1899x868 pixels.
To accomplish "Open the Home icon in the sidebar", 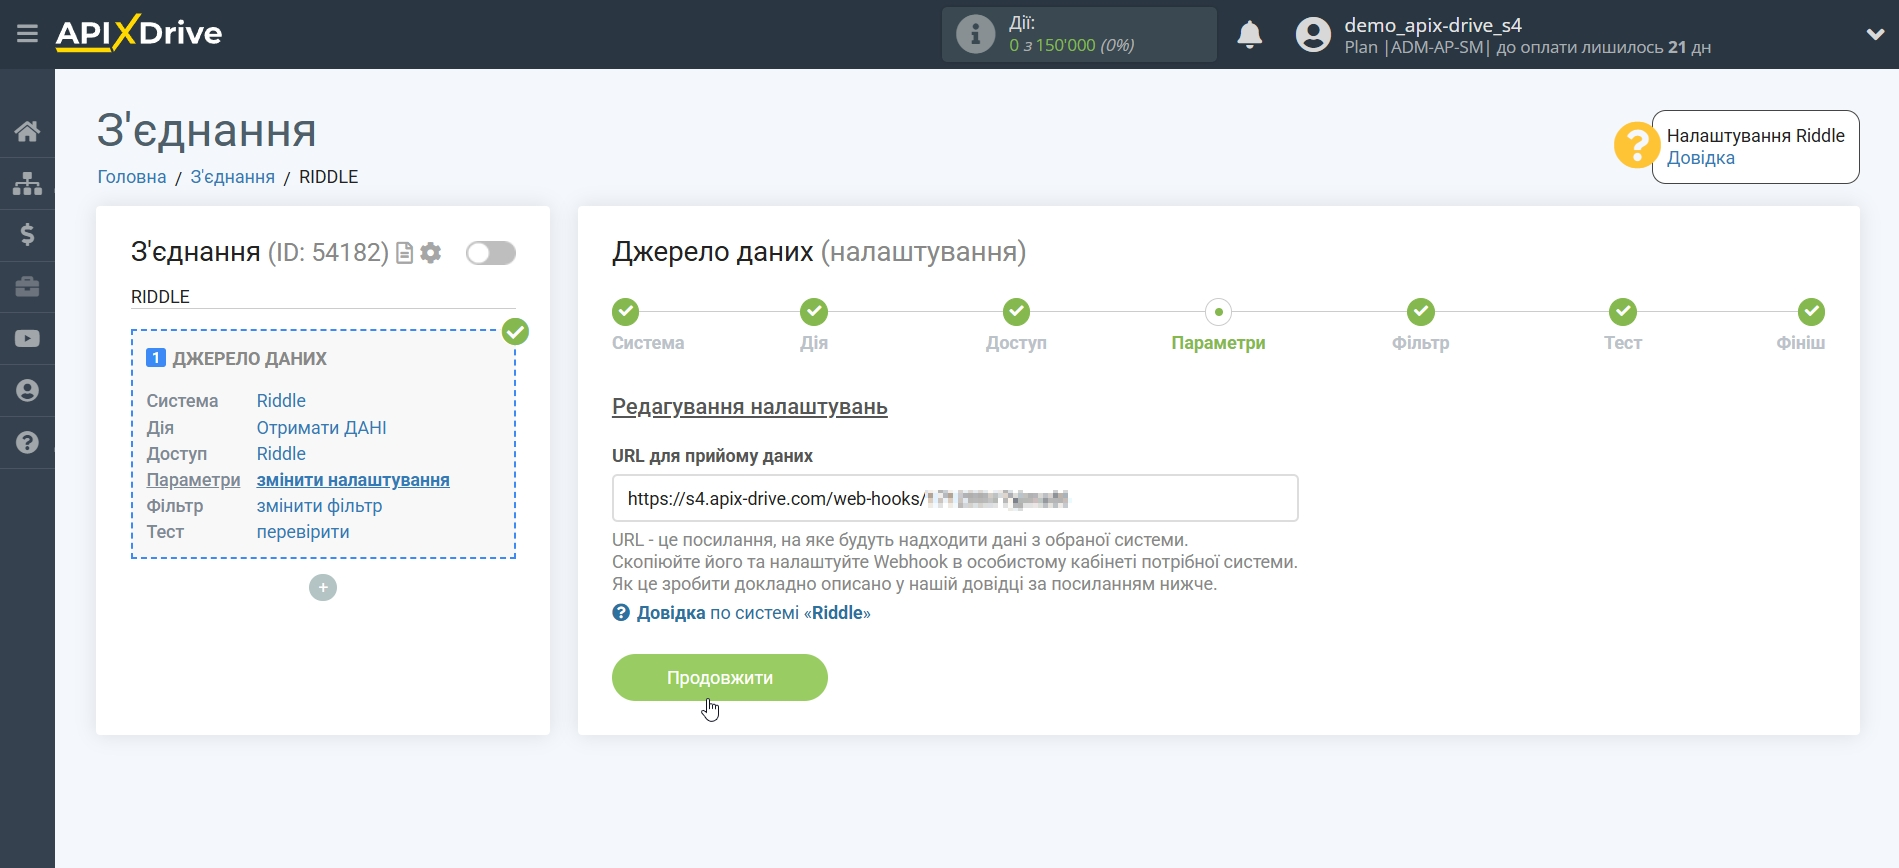I will 27,131.
